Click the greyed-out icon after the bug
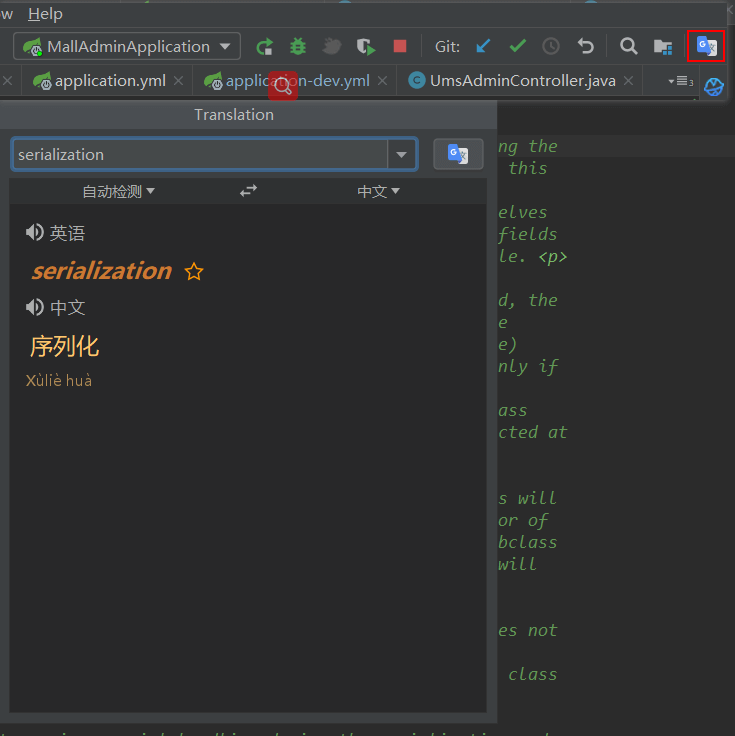This screenshot has width=735, height=736. pyautogui.click(x=331, y=46)
